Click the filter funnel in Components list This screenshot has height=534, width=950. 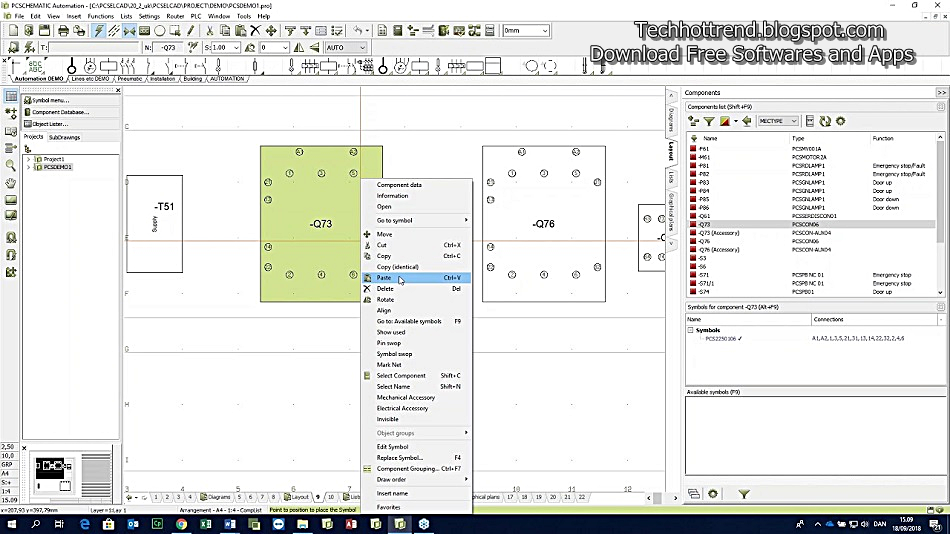[709, 121]
